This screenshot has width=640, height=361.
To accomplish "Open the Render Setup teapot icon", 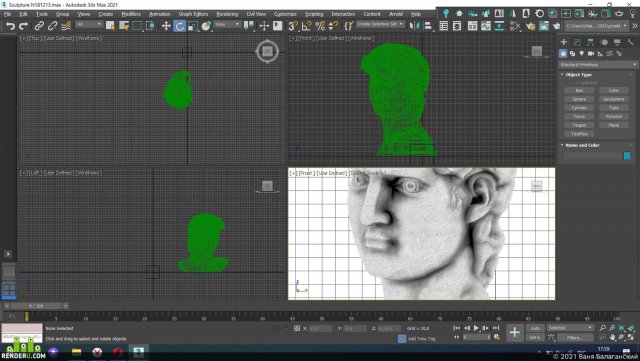I will [x=530, y=26].
